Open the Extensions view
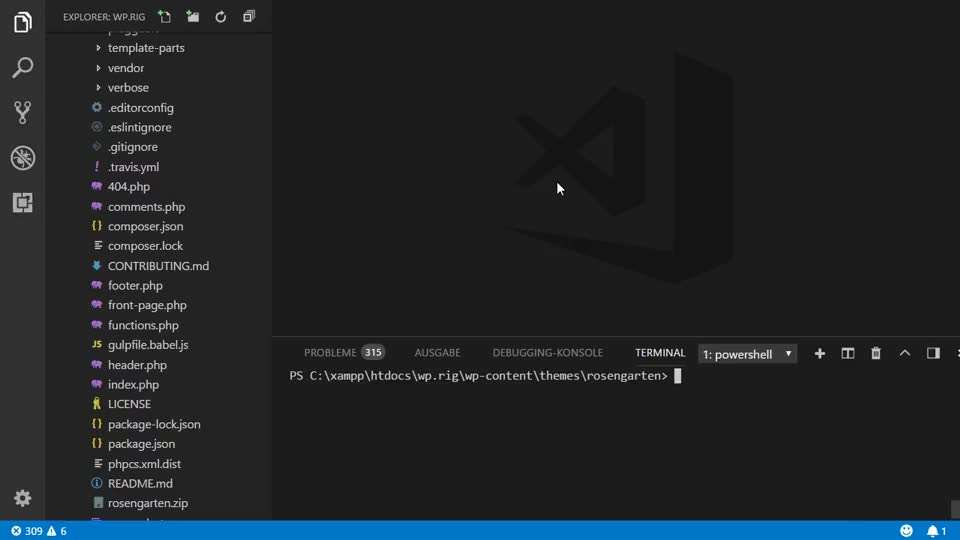Image resolution: width=960 pixels, height=540 pixels. coord(22,203)
